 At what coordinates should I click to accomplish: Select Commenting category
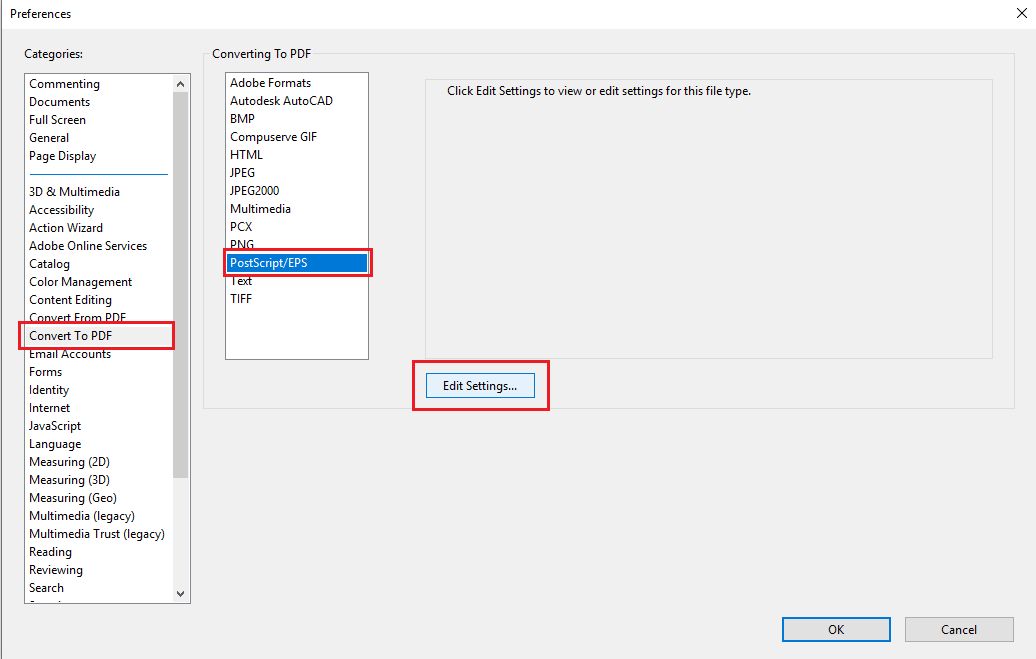(x=64, y=84)
